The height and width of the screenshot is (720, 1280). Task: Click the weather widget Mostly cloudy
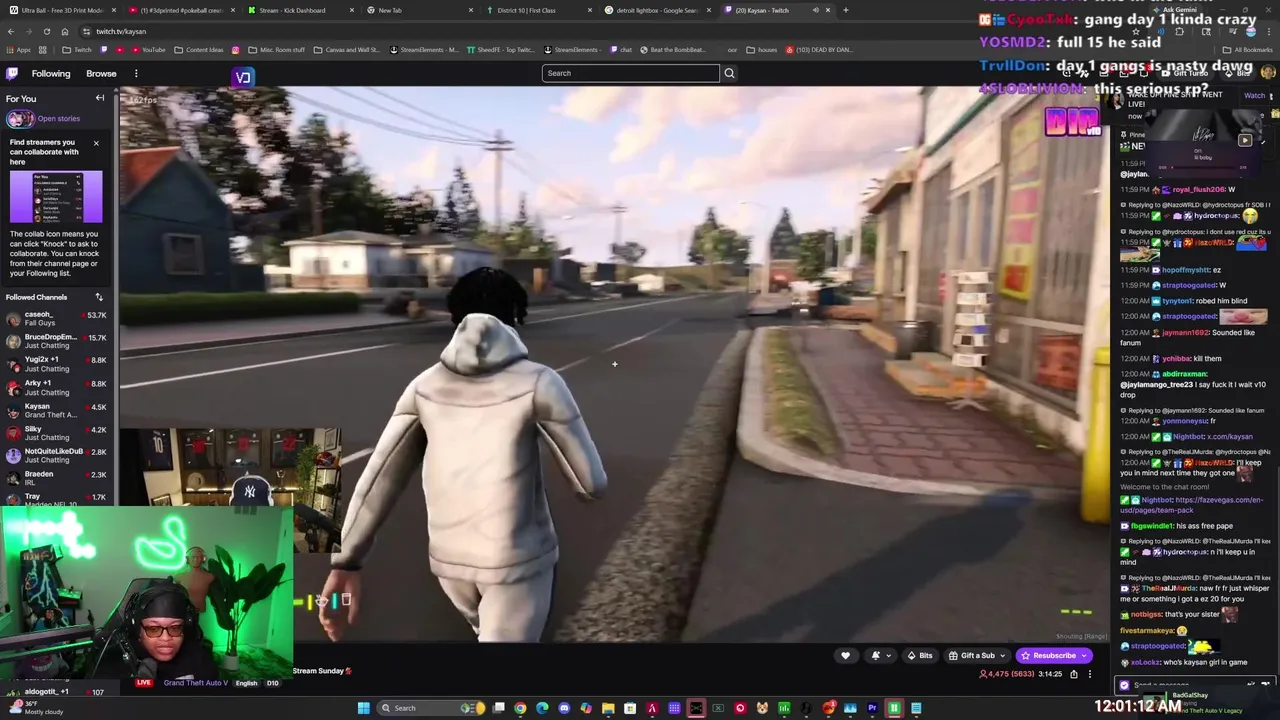(x=35, y=707)
